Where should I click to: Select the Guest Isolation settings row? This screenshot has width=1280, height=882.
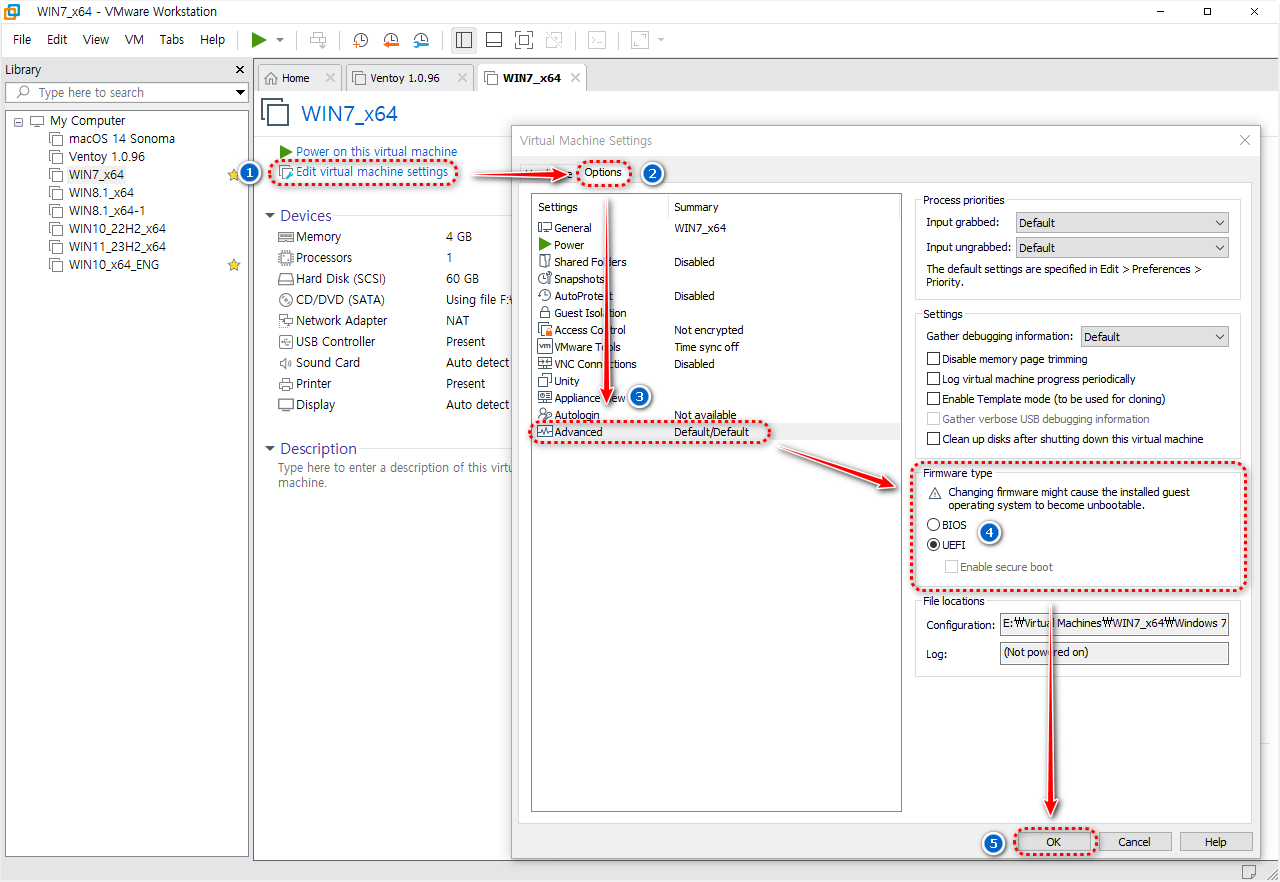[716, 313]
